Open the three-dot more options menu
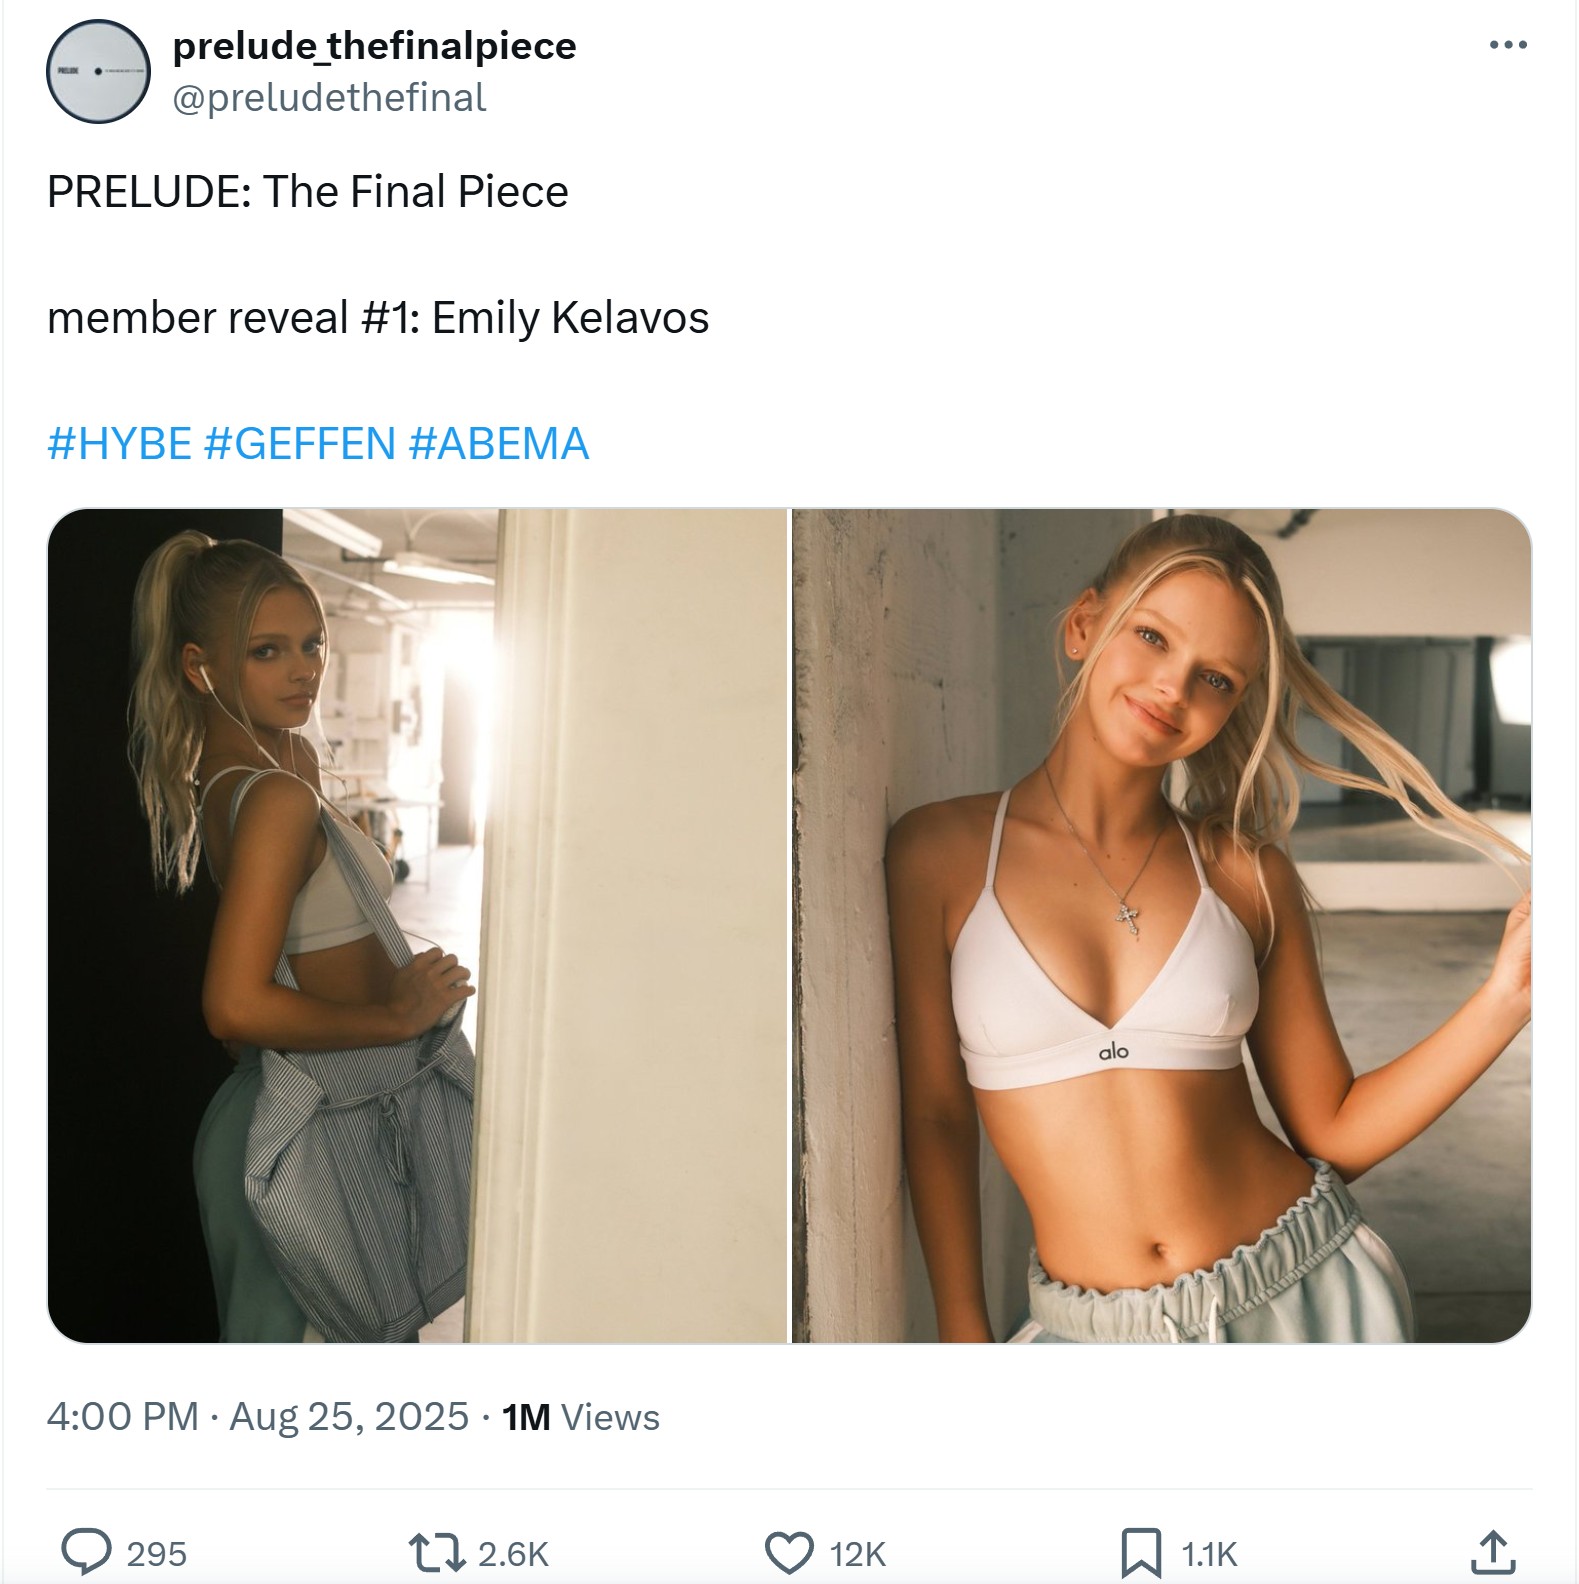 1508,45
